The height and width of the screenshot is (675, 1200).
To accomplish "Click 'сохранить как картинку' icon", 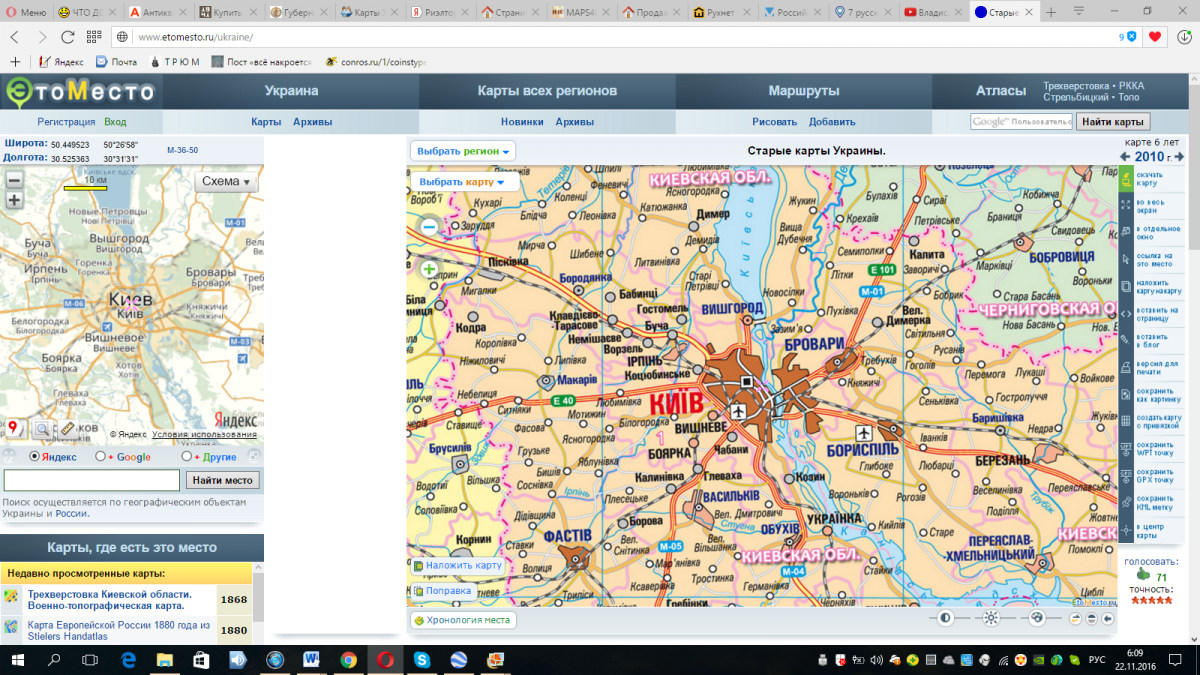I will click(1125, 394).
